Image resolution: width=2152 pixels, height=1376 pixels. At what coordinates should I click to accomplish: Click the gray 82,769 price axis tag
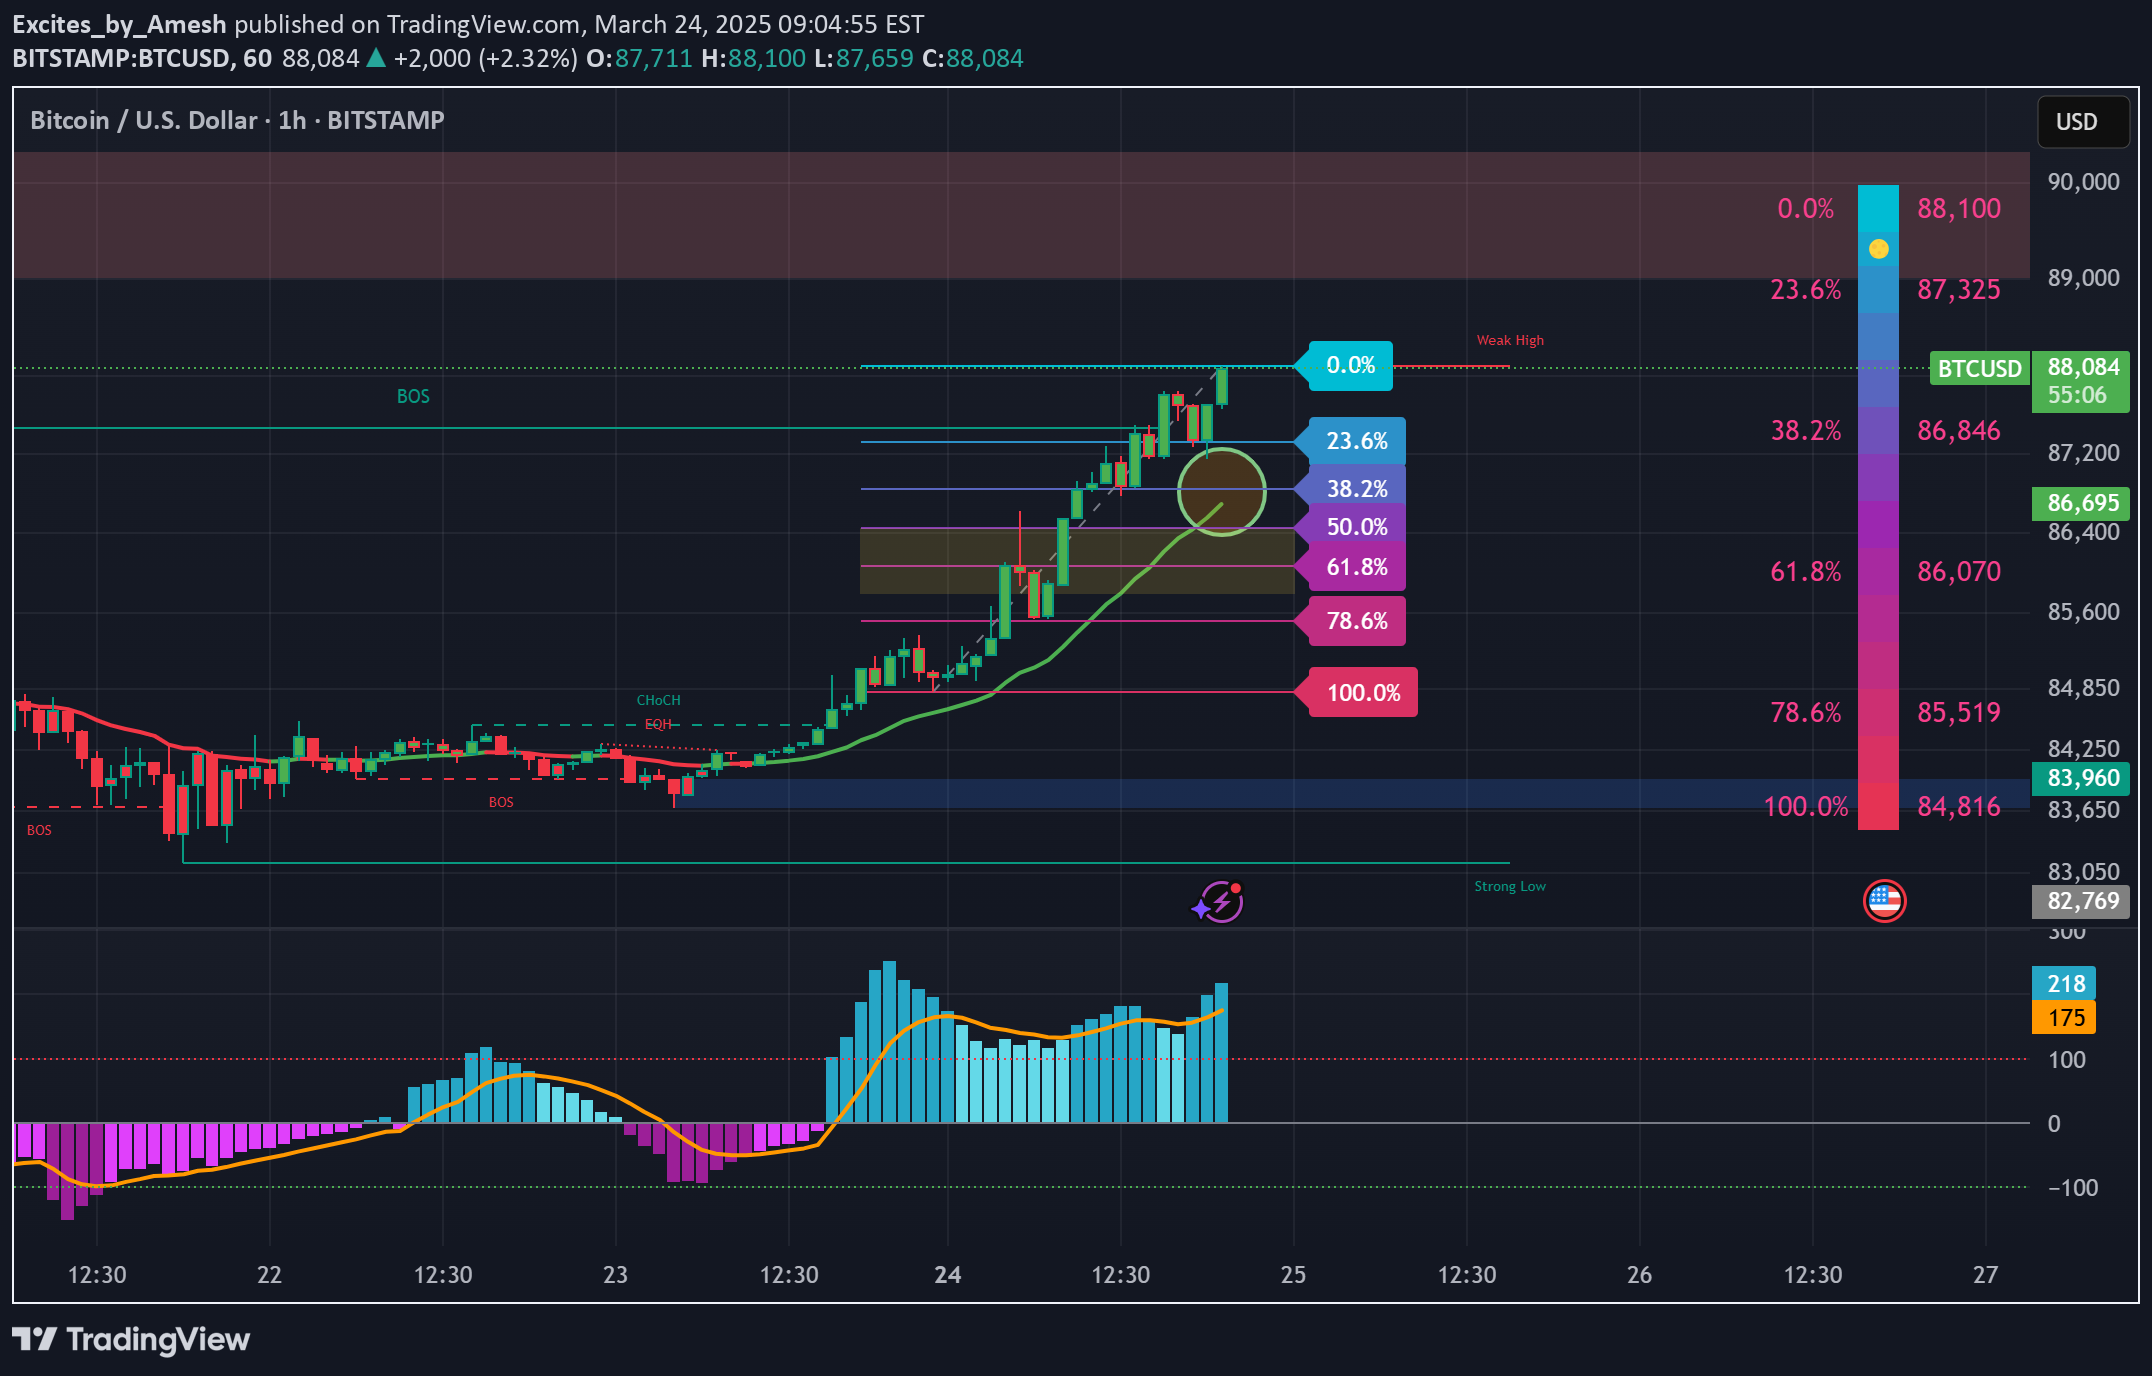[x=2081, y=901]
